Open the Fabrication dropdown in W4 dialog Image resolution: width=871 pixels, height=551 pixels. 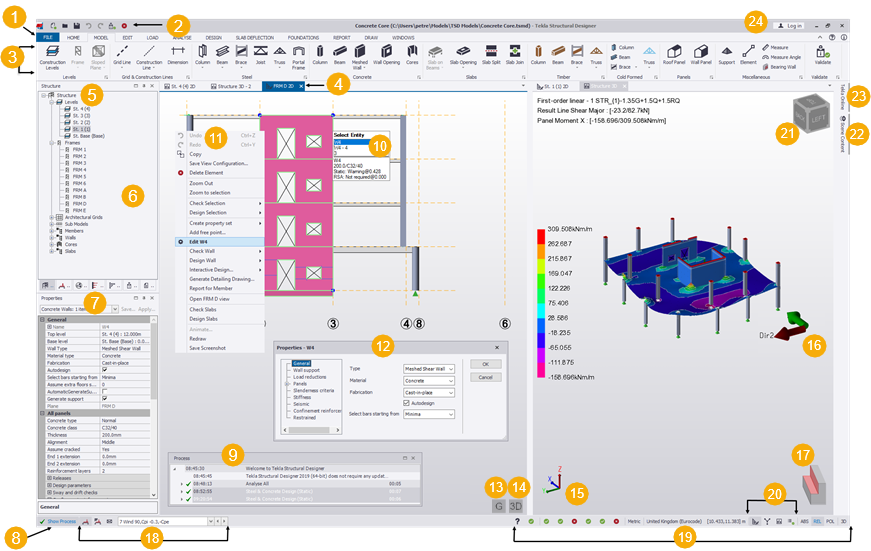pos(429,393)
